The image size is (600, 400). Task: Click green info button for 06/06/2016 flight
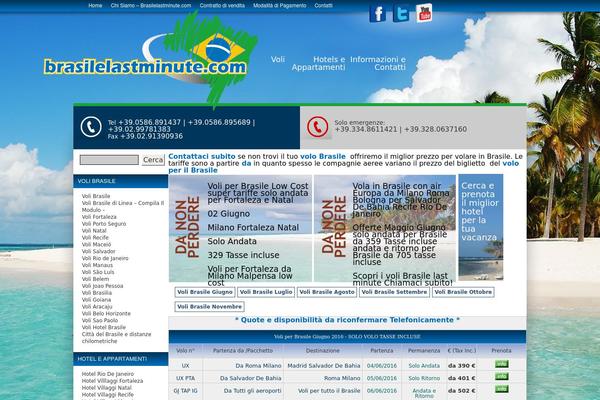coord(502,389)
